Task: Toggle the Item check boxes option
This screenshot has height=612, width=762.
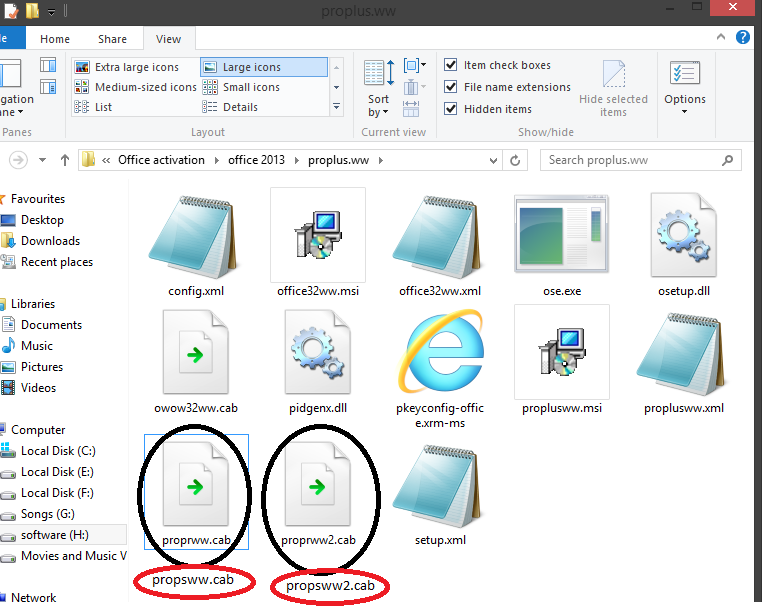Action: [x=452, y=66]
